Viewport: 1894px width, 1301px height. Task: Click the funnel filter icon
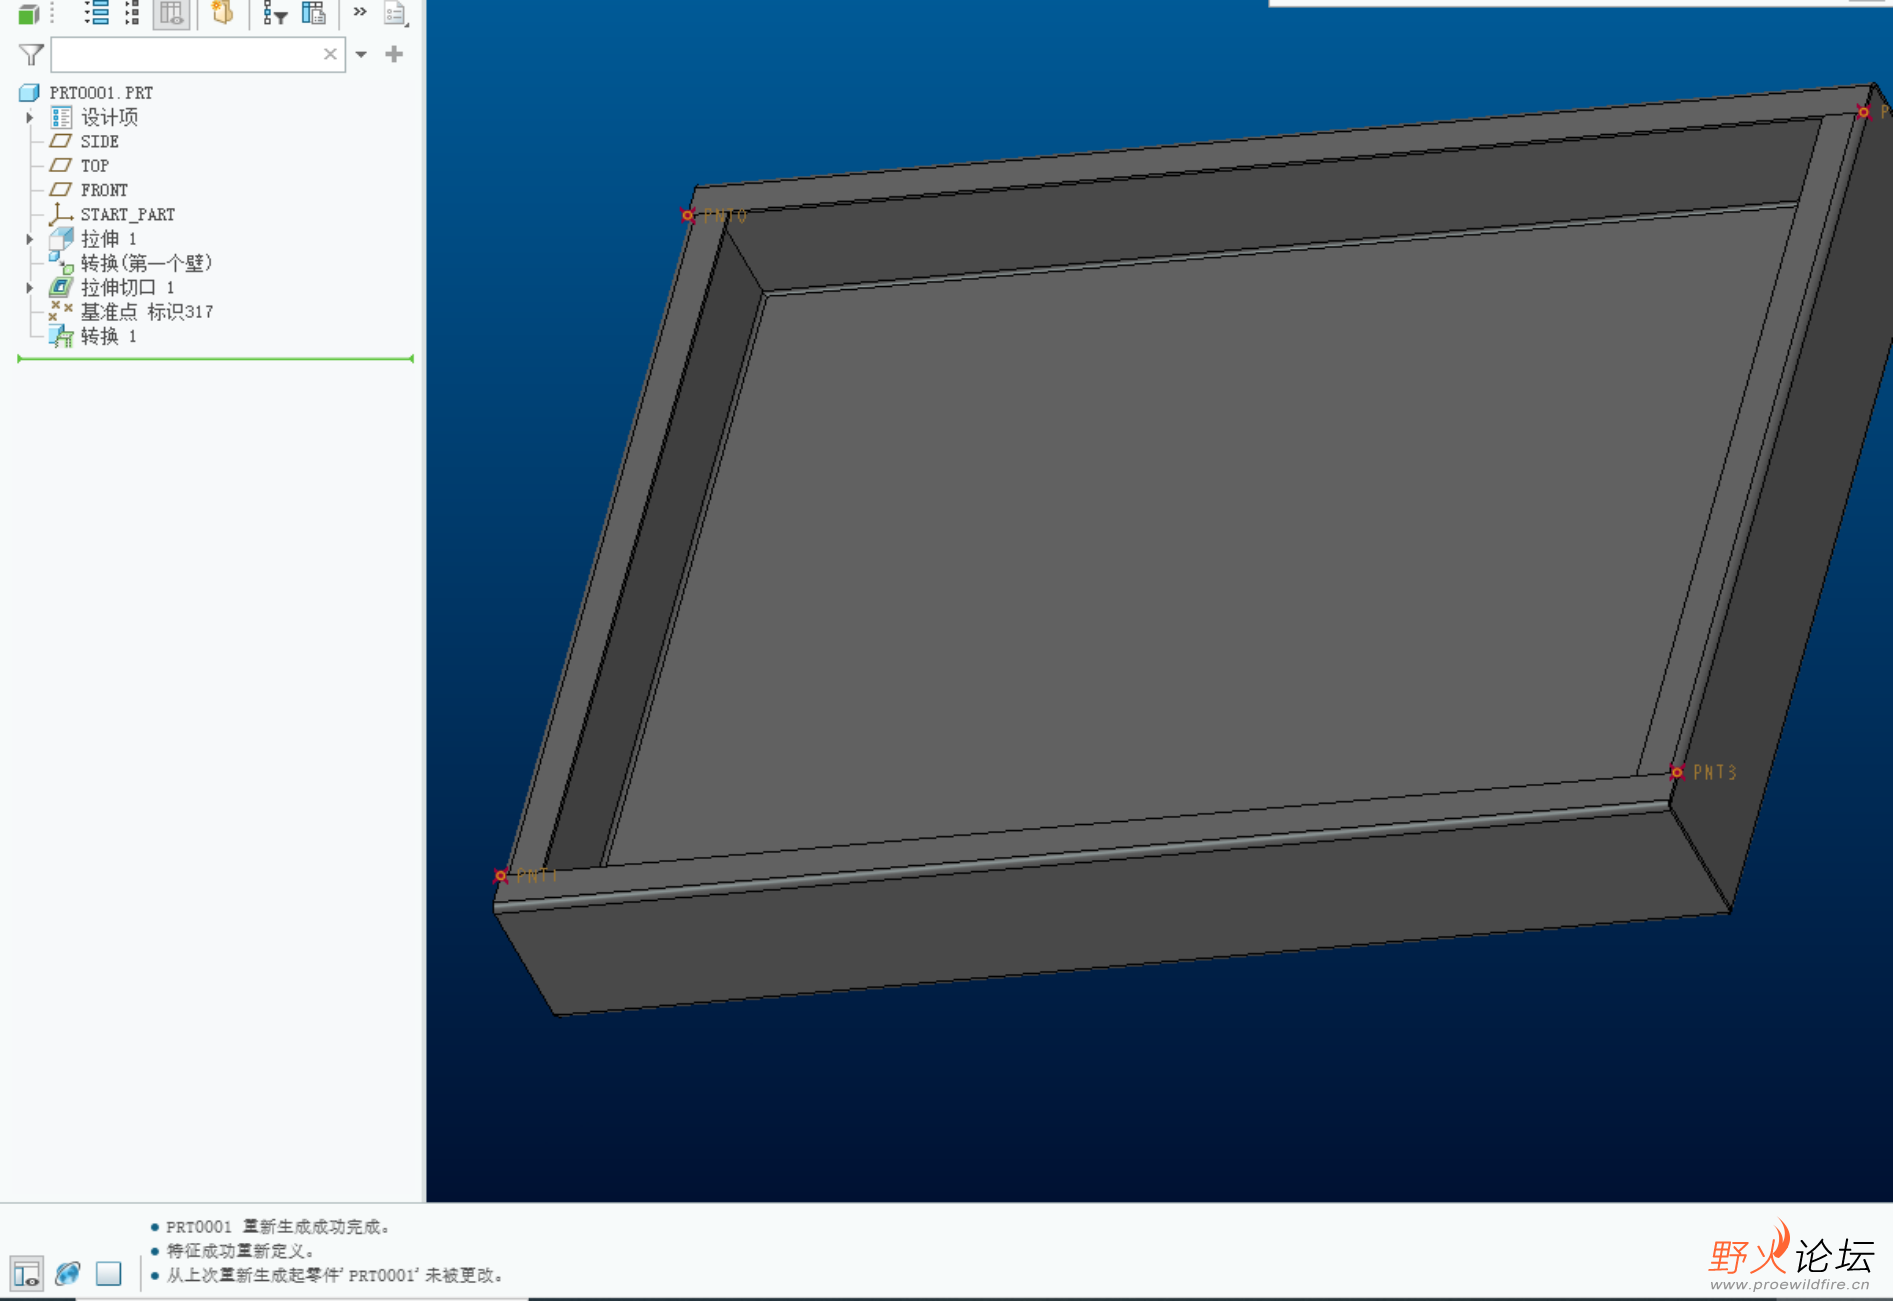pyautogui.click(x=31, y=54)
